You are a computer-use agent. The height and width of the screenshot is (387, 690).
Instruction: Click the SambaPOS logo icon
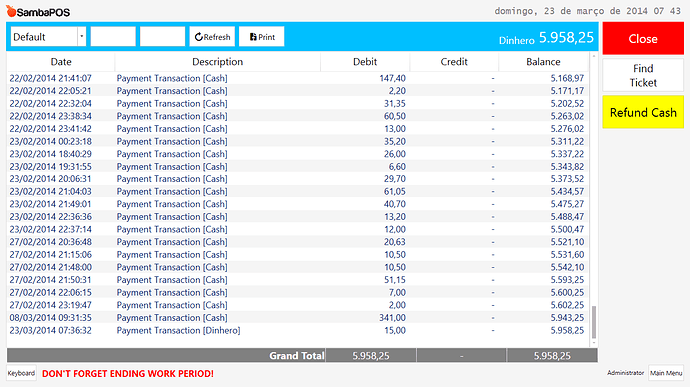tap(11, 11)
